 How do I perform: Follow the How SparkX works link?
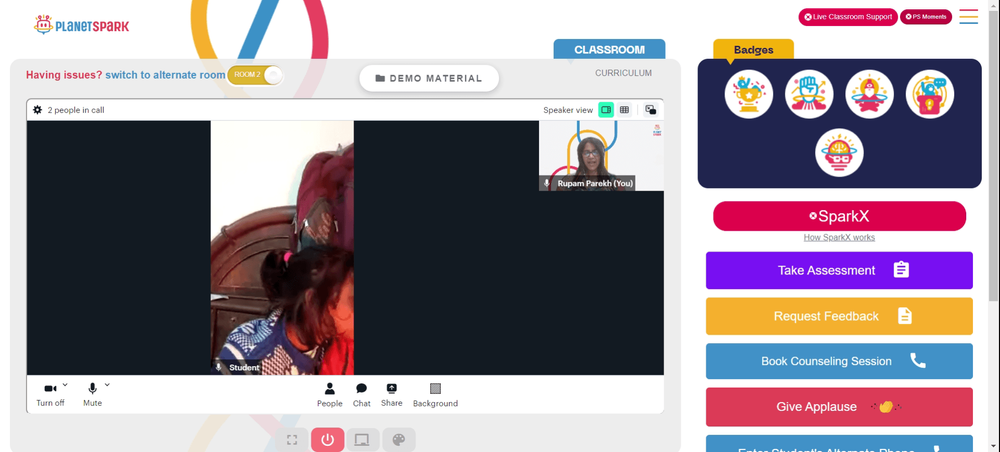[x=839, y=237]
